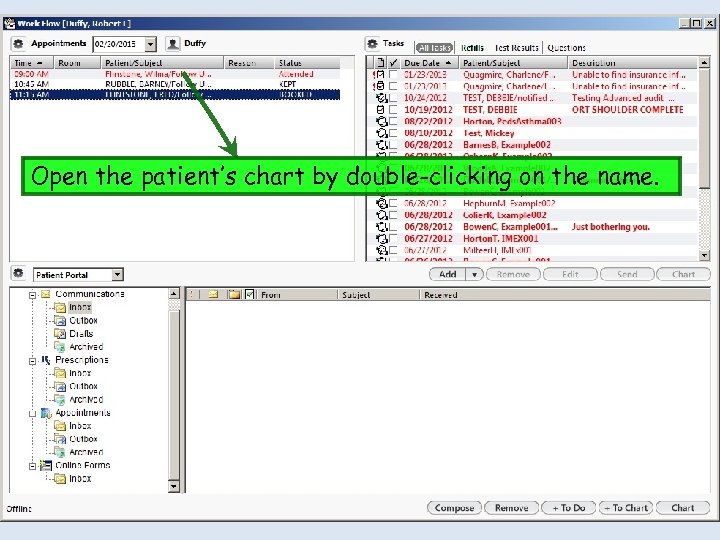Click task icon for HortonT, IMEX001 row
Image resolution: width=720 pixels, height=540 pixels.
[x=382, y=238]
